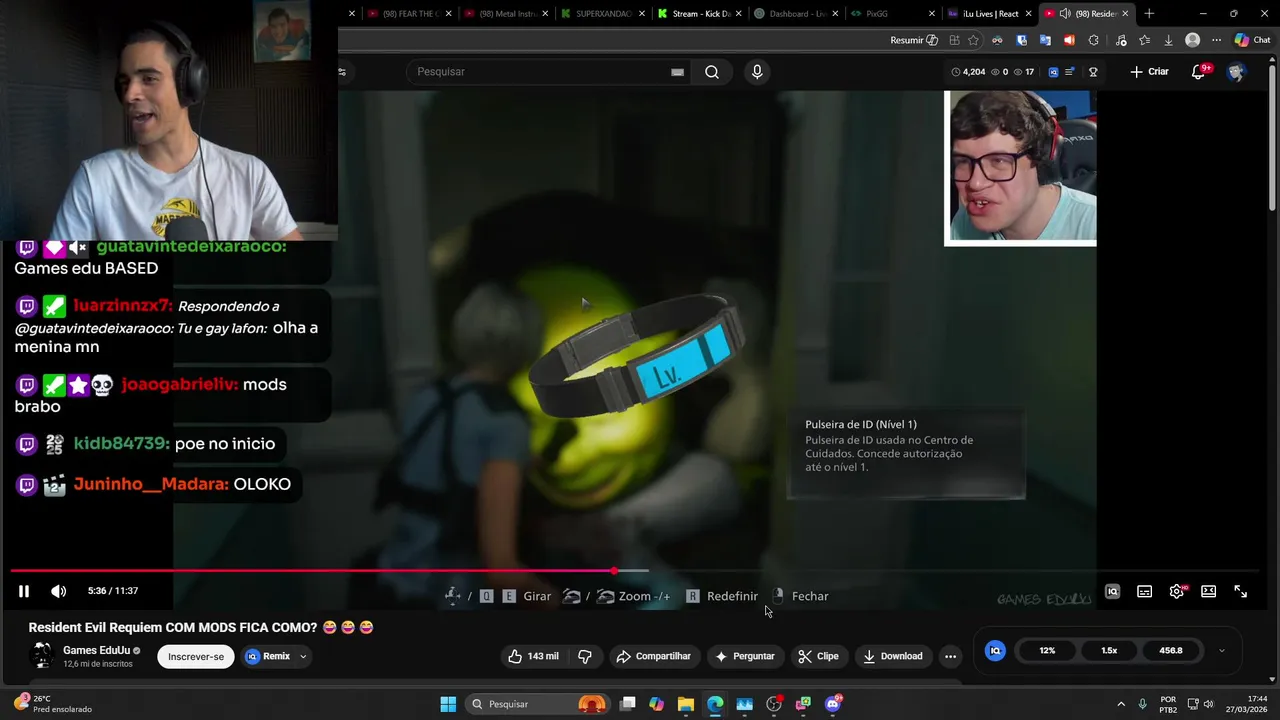Expand the stats panel chevron

(x=1221, y=650)
